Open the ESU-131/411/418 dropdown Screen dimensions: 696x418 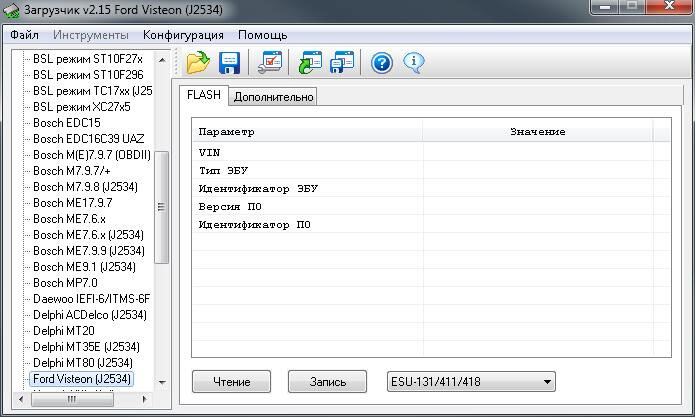pyautogui.click(x=471, y=381)
